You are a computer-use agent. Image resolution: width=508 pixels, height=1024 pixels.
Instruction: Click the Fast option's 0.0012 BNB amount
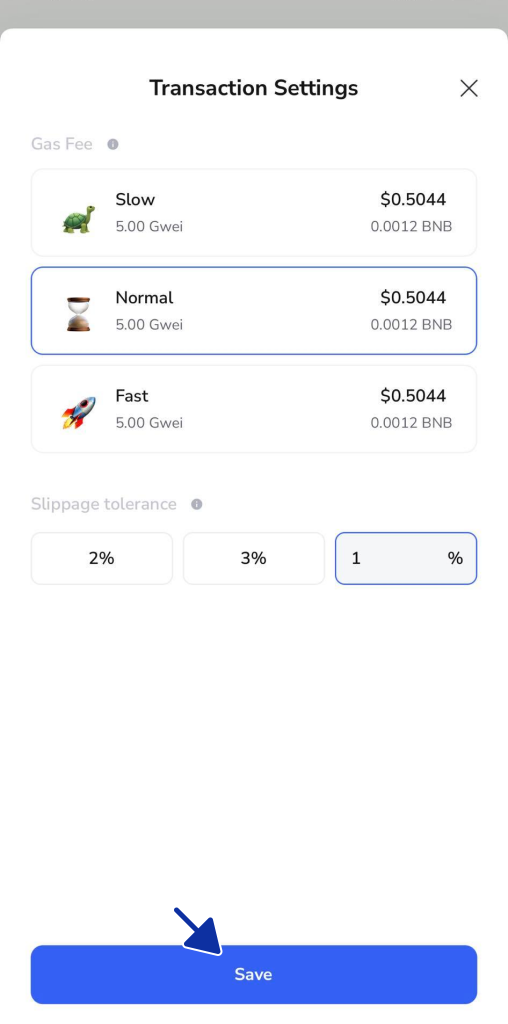tap(411, 423)
